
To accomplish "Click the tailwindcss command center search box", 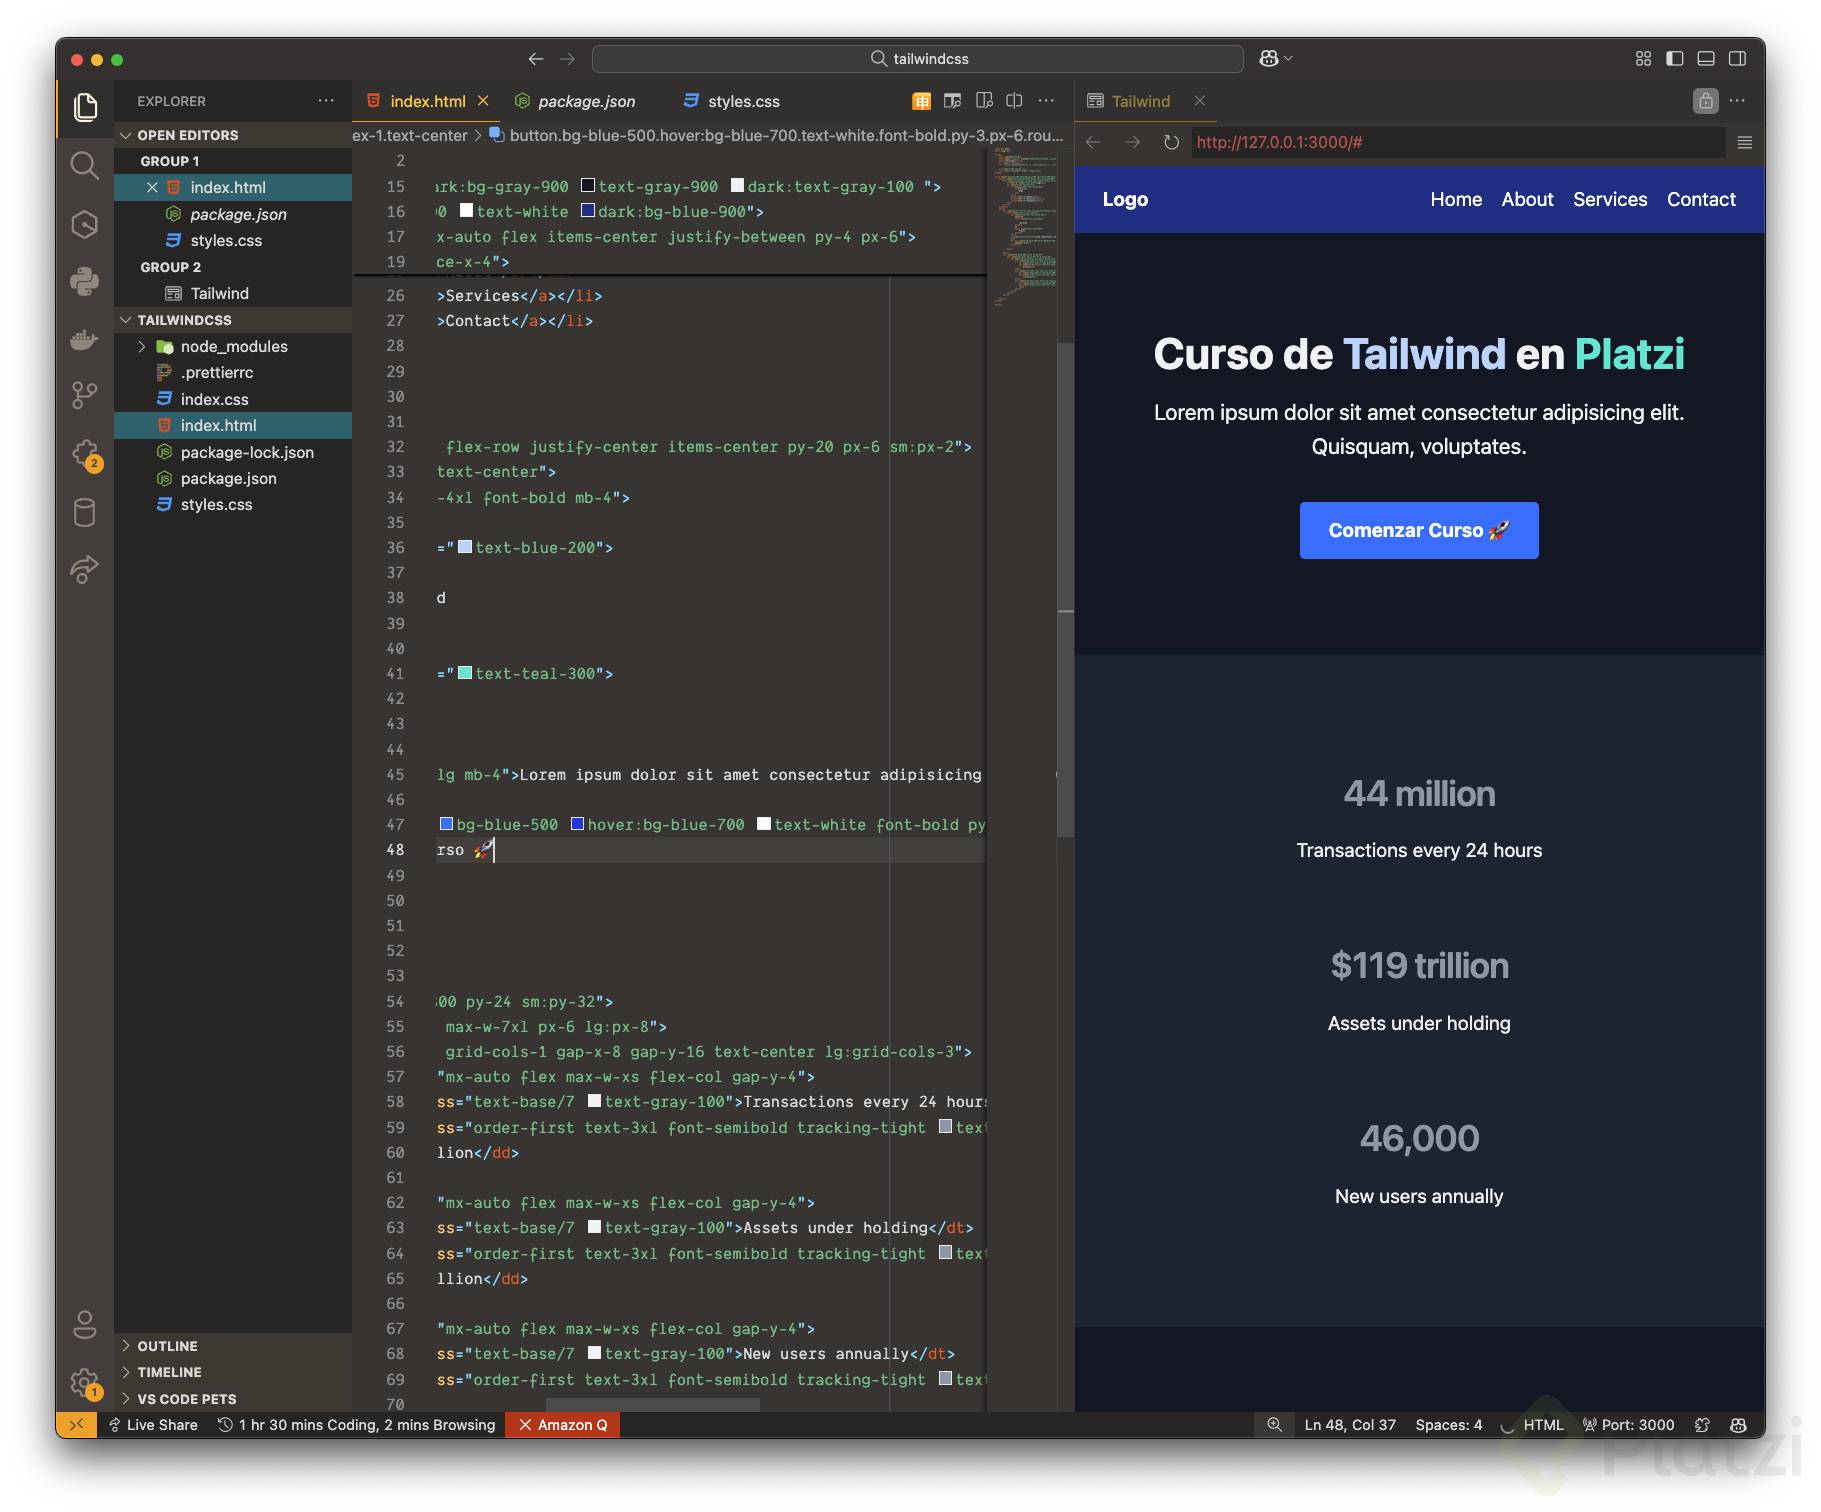I will [918, 59].
